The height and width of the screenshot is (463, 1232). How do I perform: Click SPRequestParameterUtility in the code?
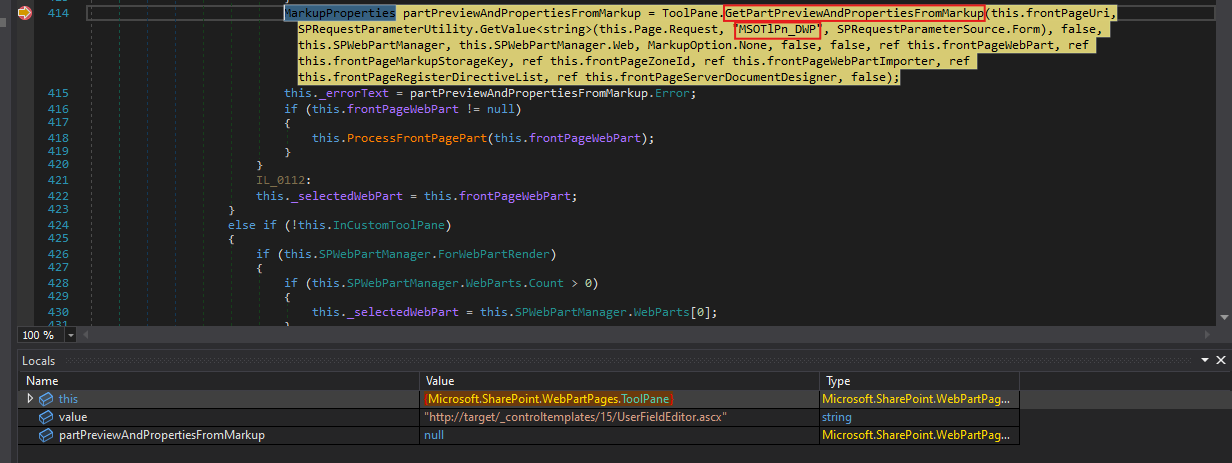click(386, 31)
